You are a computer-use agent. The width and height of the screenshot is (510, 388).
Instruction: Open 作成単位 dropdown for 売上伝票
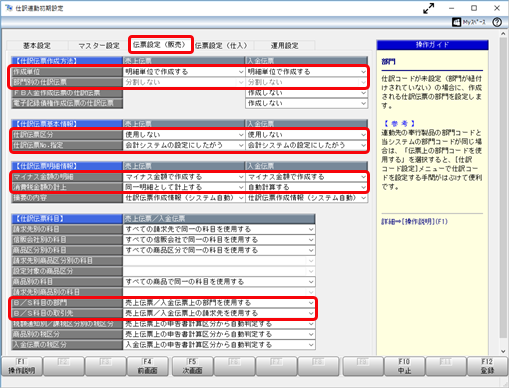[x=184, y=72]
